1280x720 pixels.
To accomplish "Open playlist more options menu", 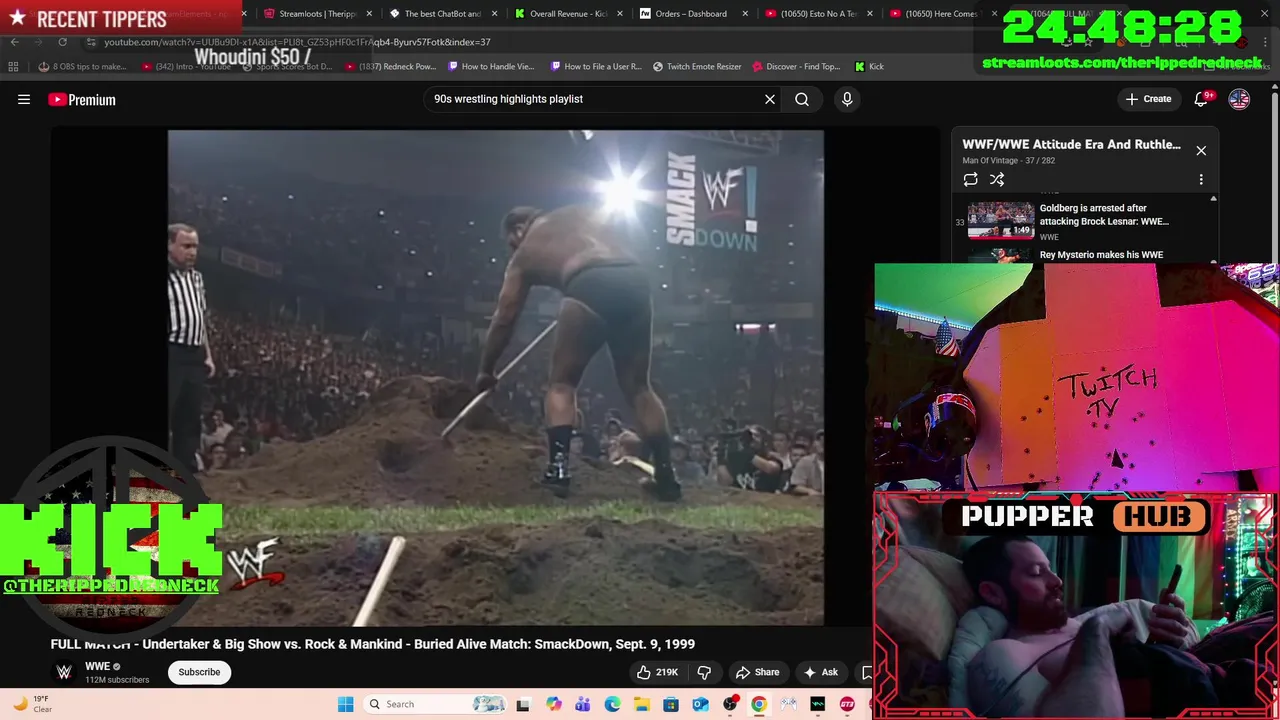I will click(1201, 180).
